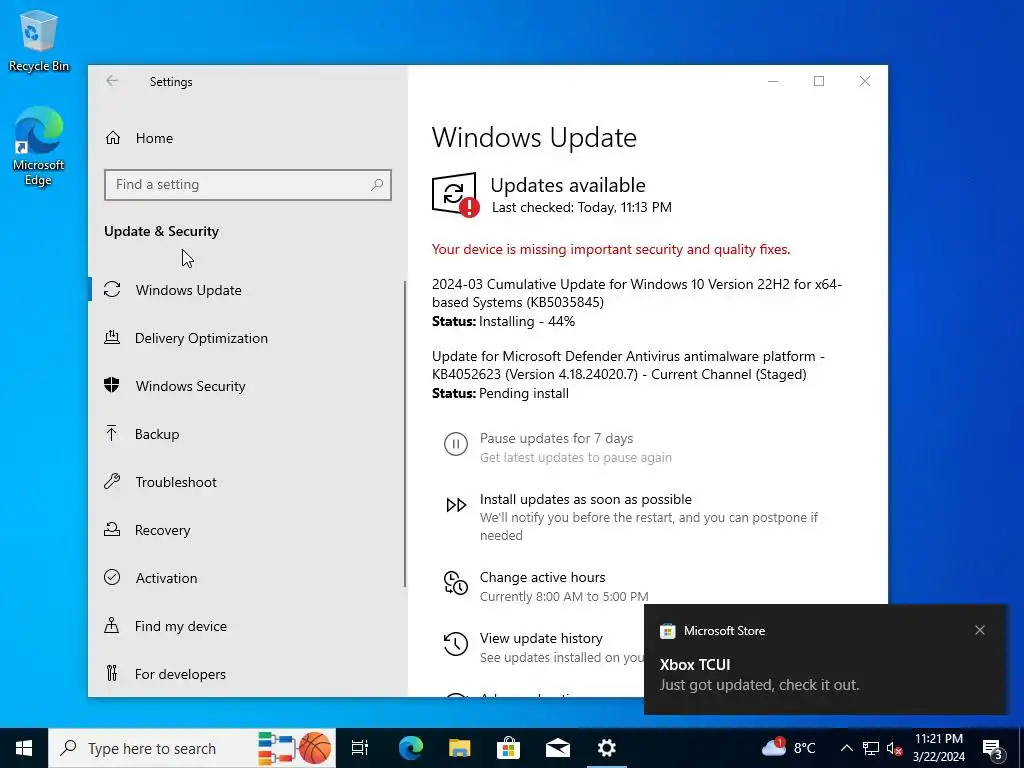Open View update history option
This screenshot has height=768, width=1024.
coord(541,638)
